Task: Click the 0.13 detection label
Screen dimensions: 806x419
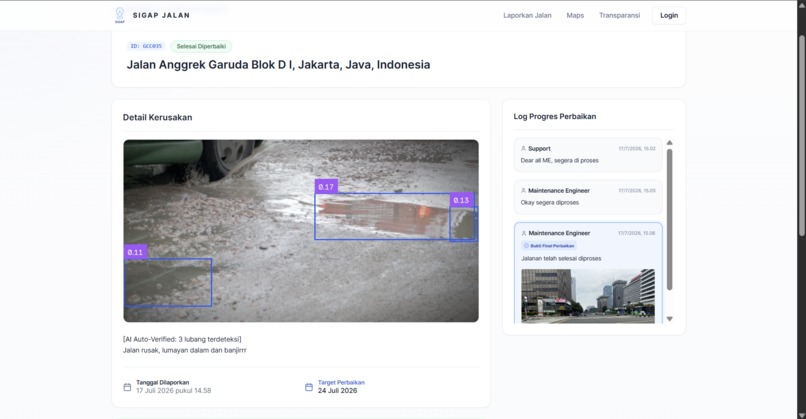Action: click(461, 200)
